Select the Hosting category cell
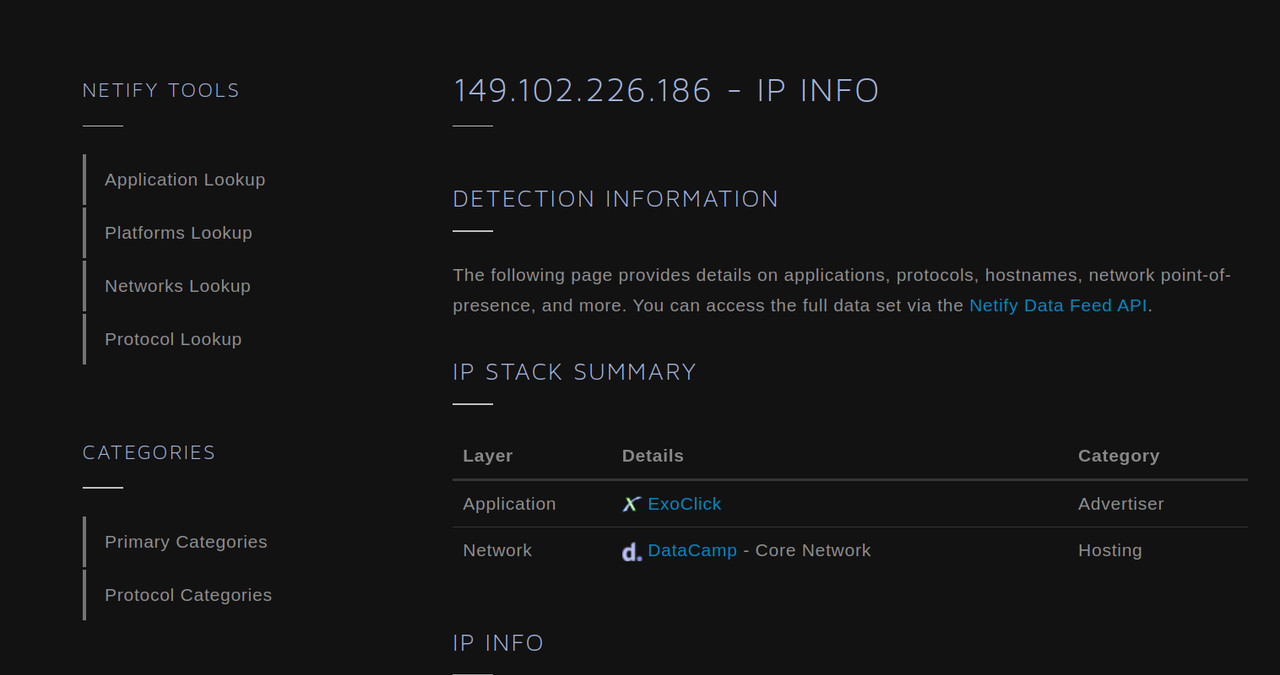The image size is (1280, 675). pos(1109,551)
